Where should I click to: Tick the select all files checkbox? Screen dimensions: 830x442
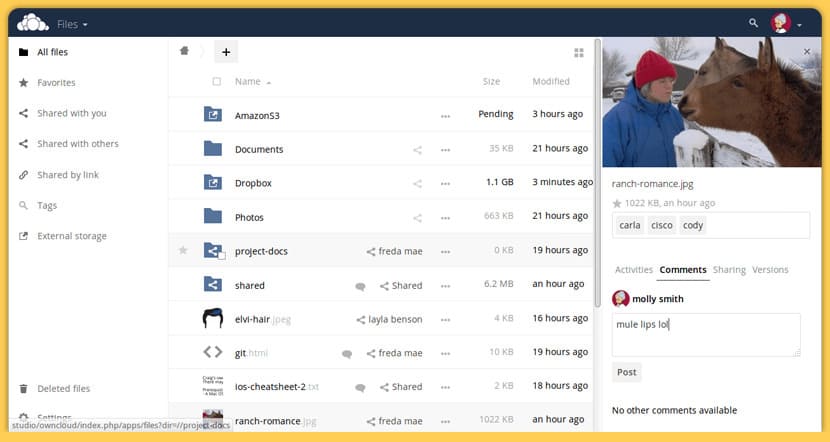tap(216, 82)
